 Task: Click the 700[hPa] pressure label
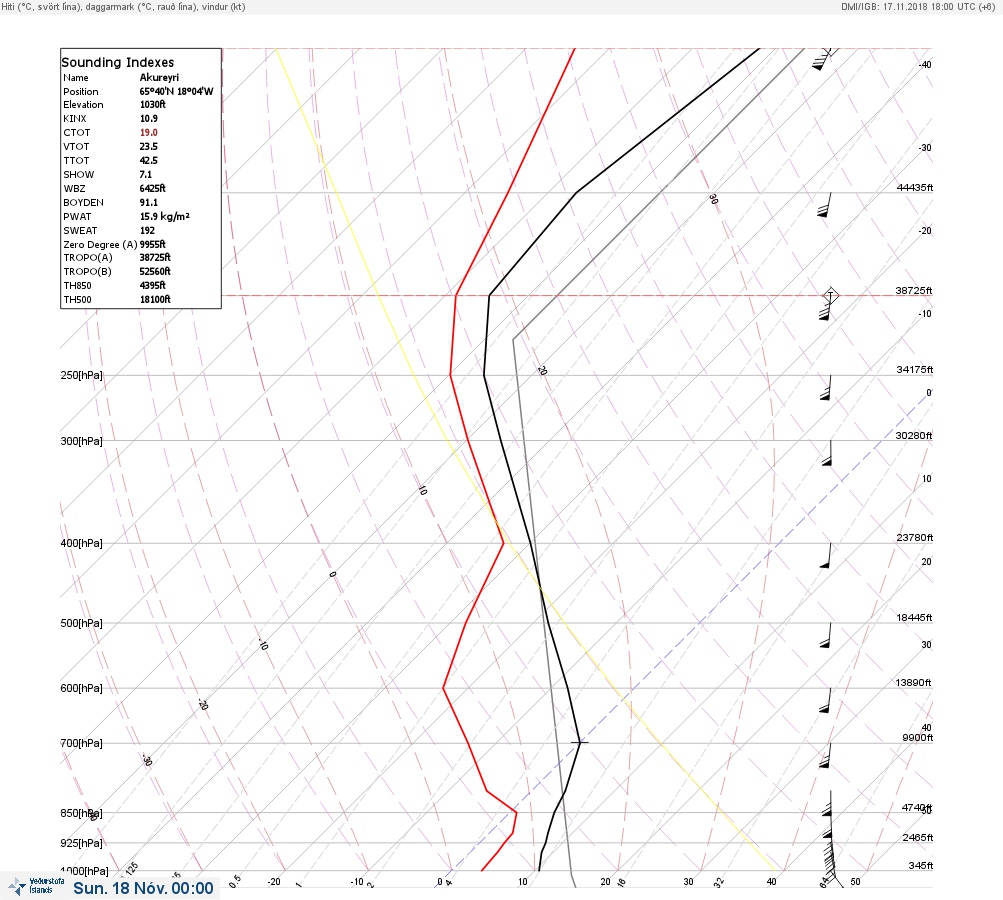click(x=81, y=743)
